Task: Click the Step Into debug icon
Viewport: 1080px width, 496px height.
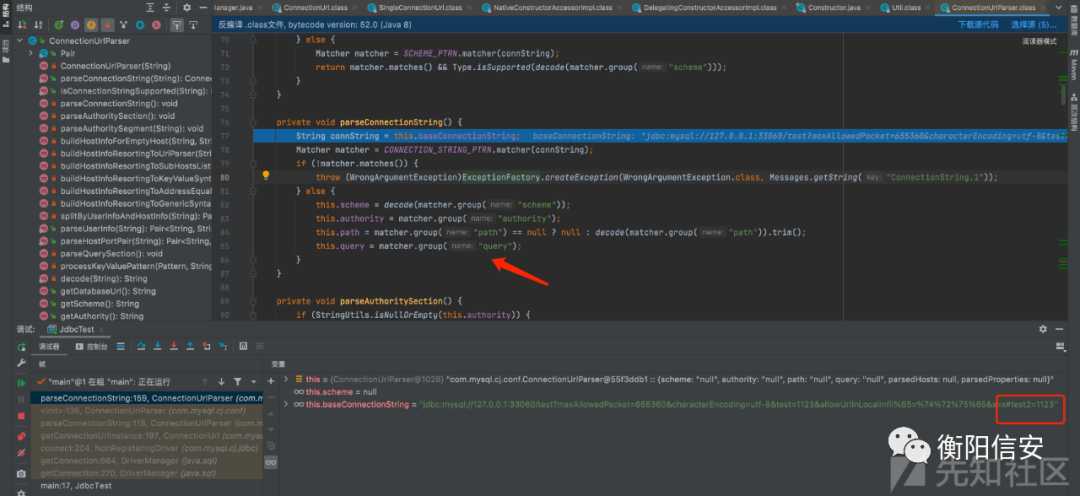Action: pos(158,346)
